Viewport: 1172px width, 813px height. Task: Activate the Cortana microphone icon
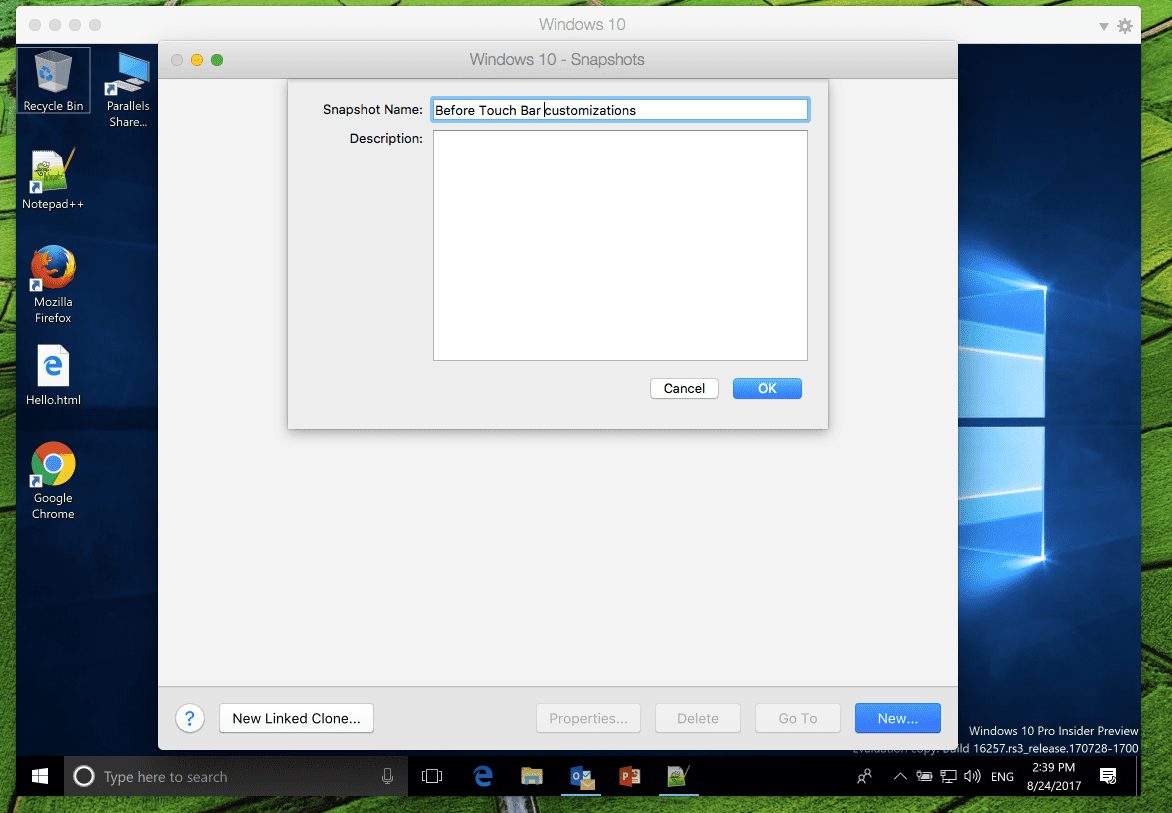(x=387, y=776)
